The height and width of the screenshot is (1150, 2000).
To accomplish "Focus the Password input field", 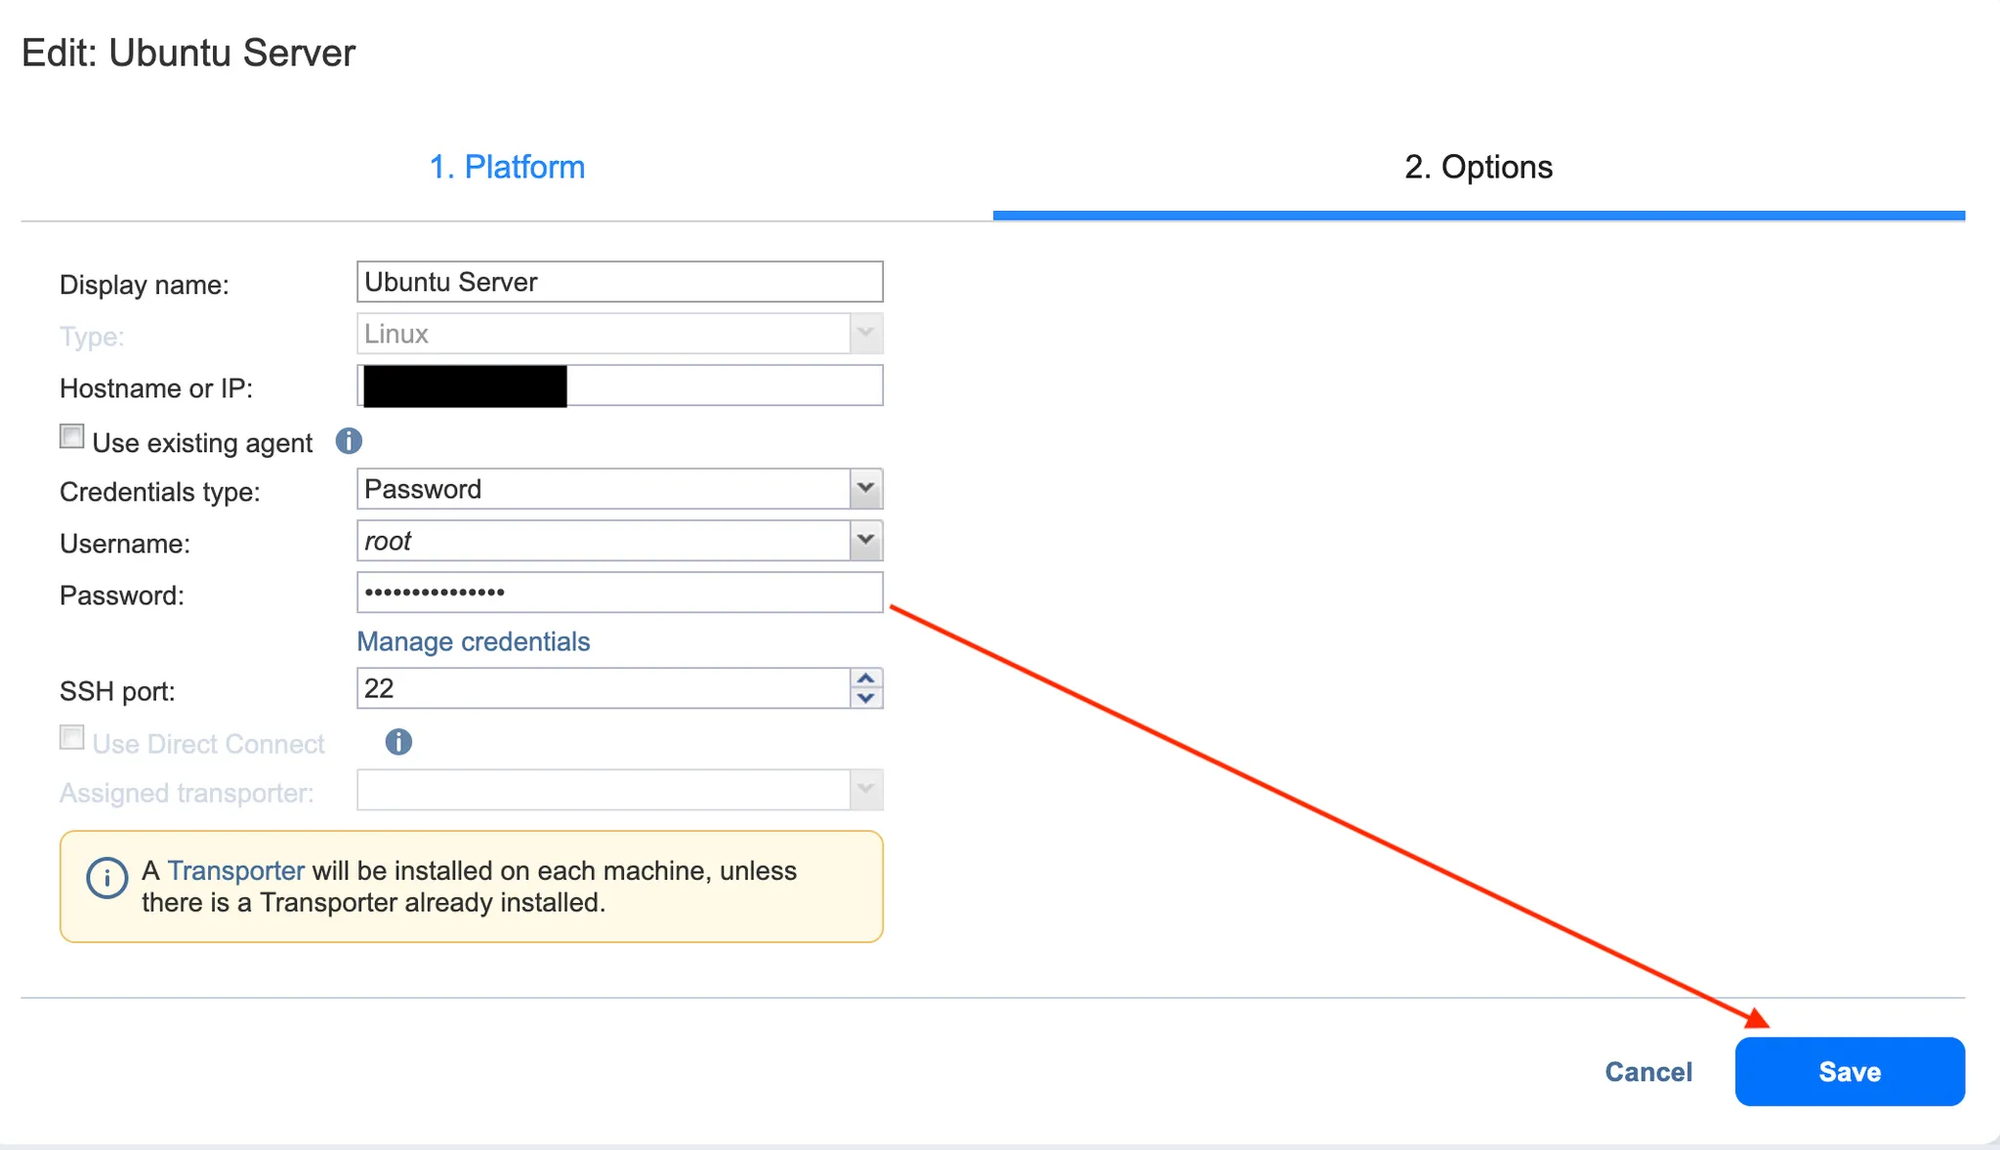I will pyautogui.click(x=619, y=592).
